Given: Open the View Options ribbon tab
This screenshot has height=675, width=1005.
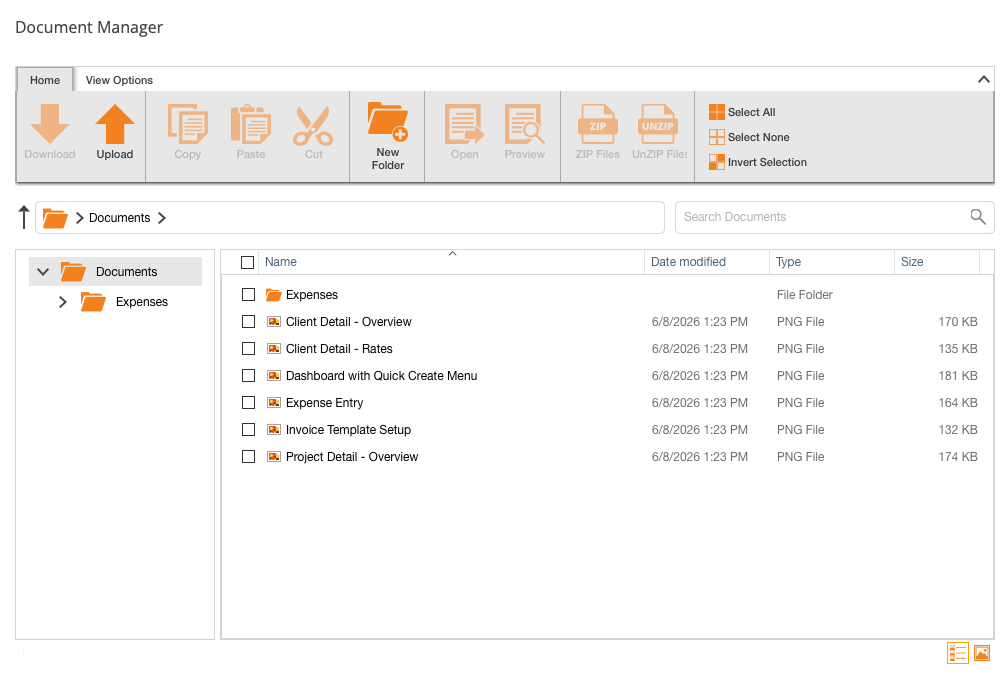Looking at the screenshot, I should pos(119,80).
